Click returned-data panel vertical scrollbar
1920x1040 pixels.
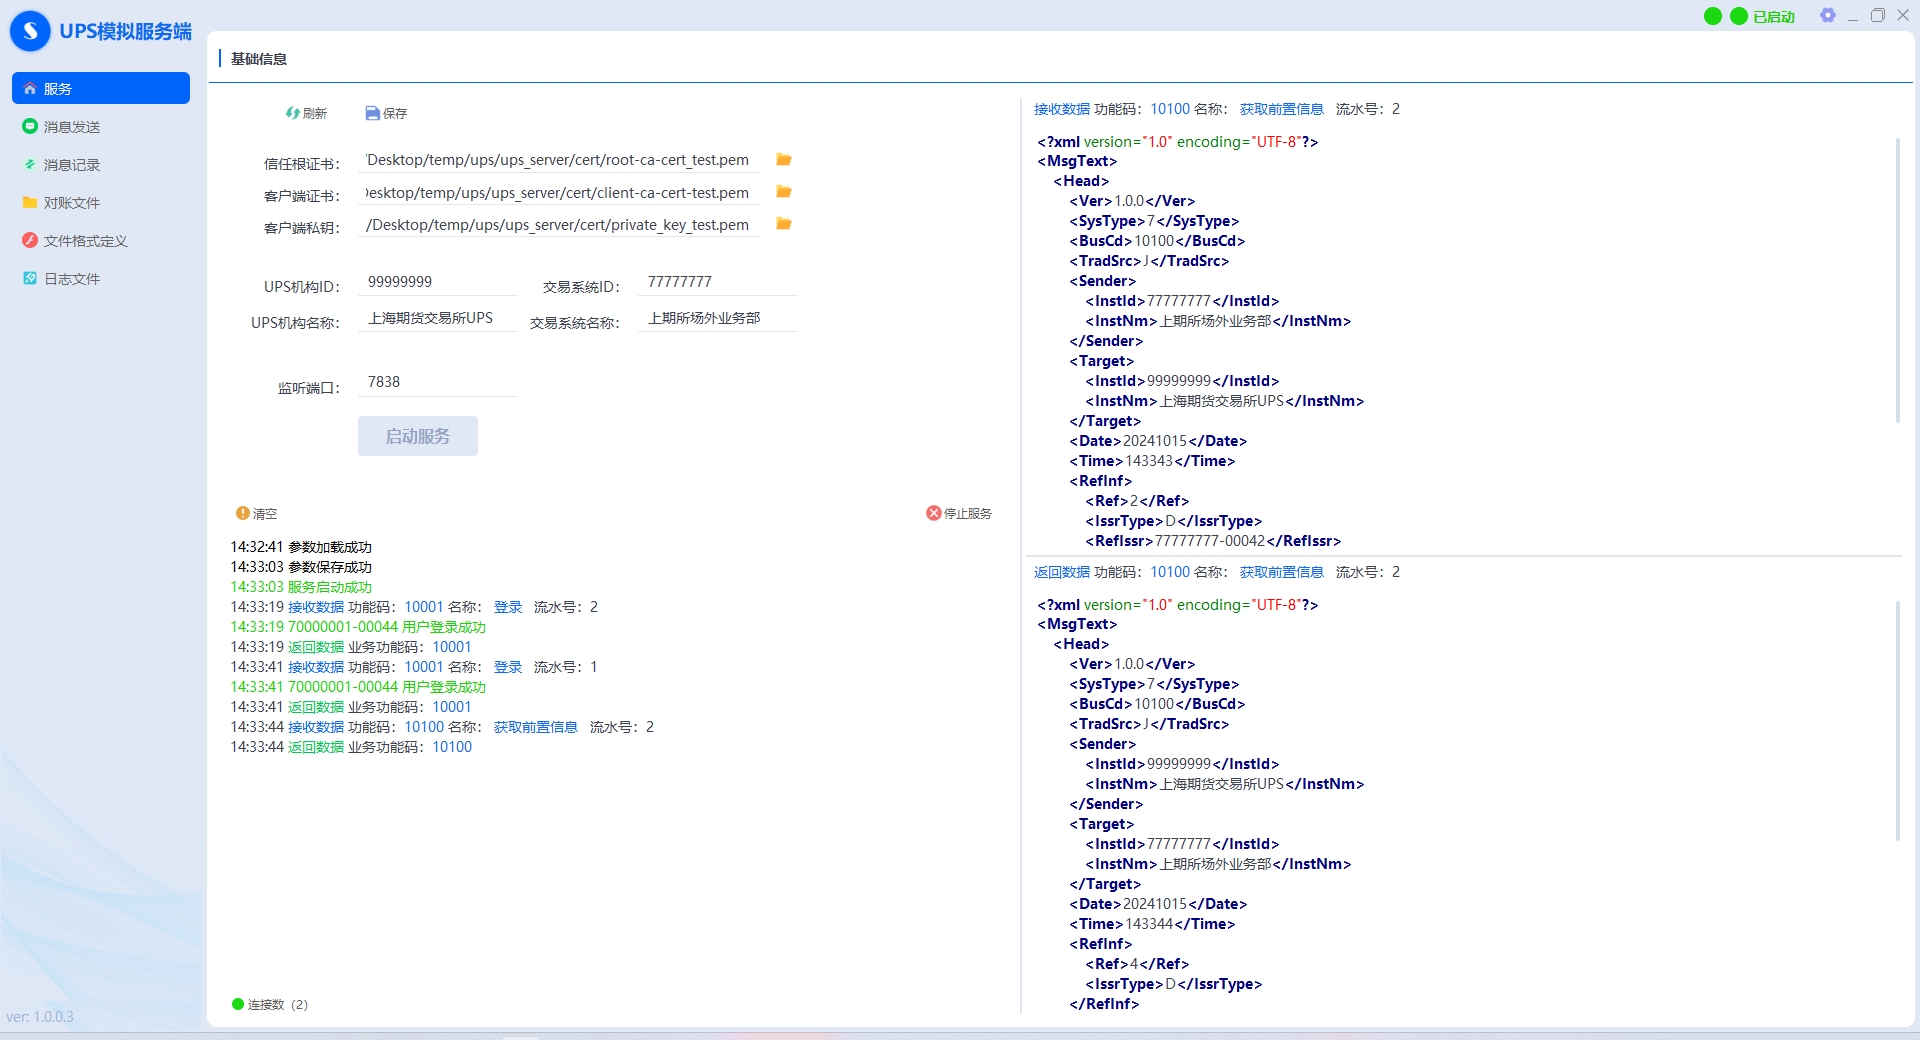[1897, 720]
